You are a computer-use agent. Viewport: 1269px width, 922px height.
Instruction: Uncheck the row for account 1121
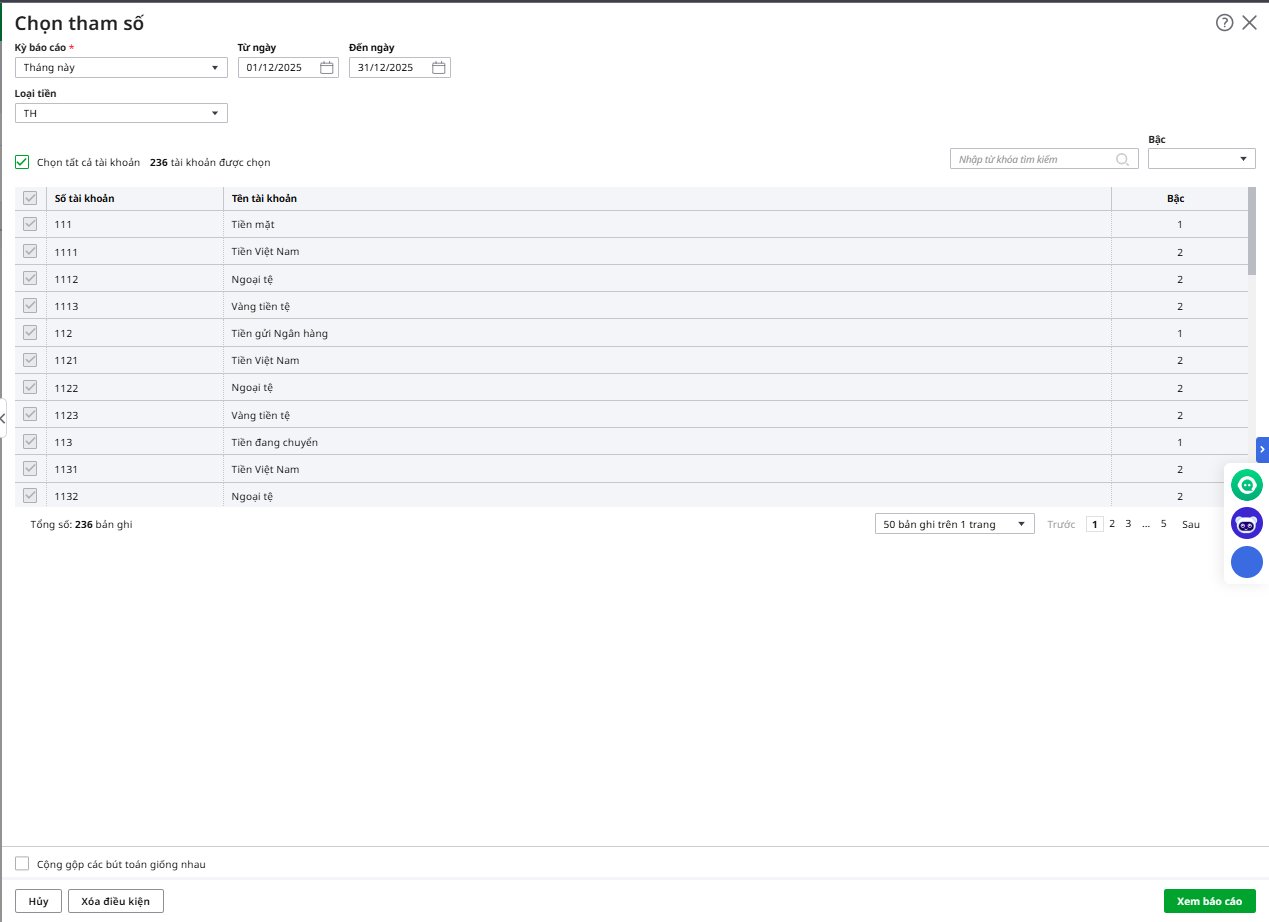coord(30,360)
